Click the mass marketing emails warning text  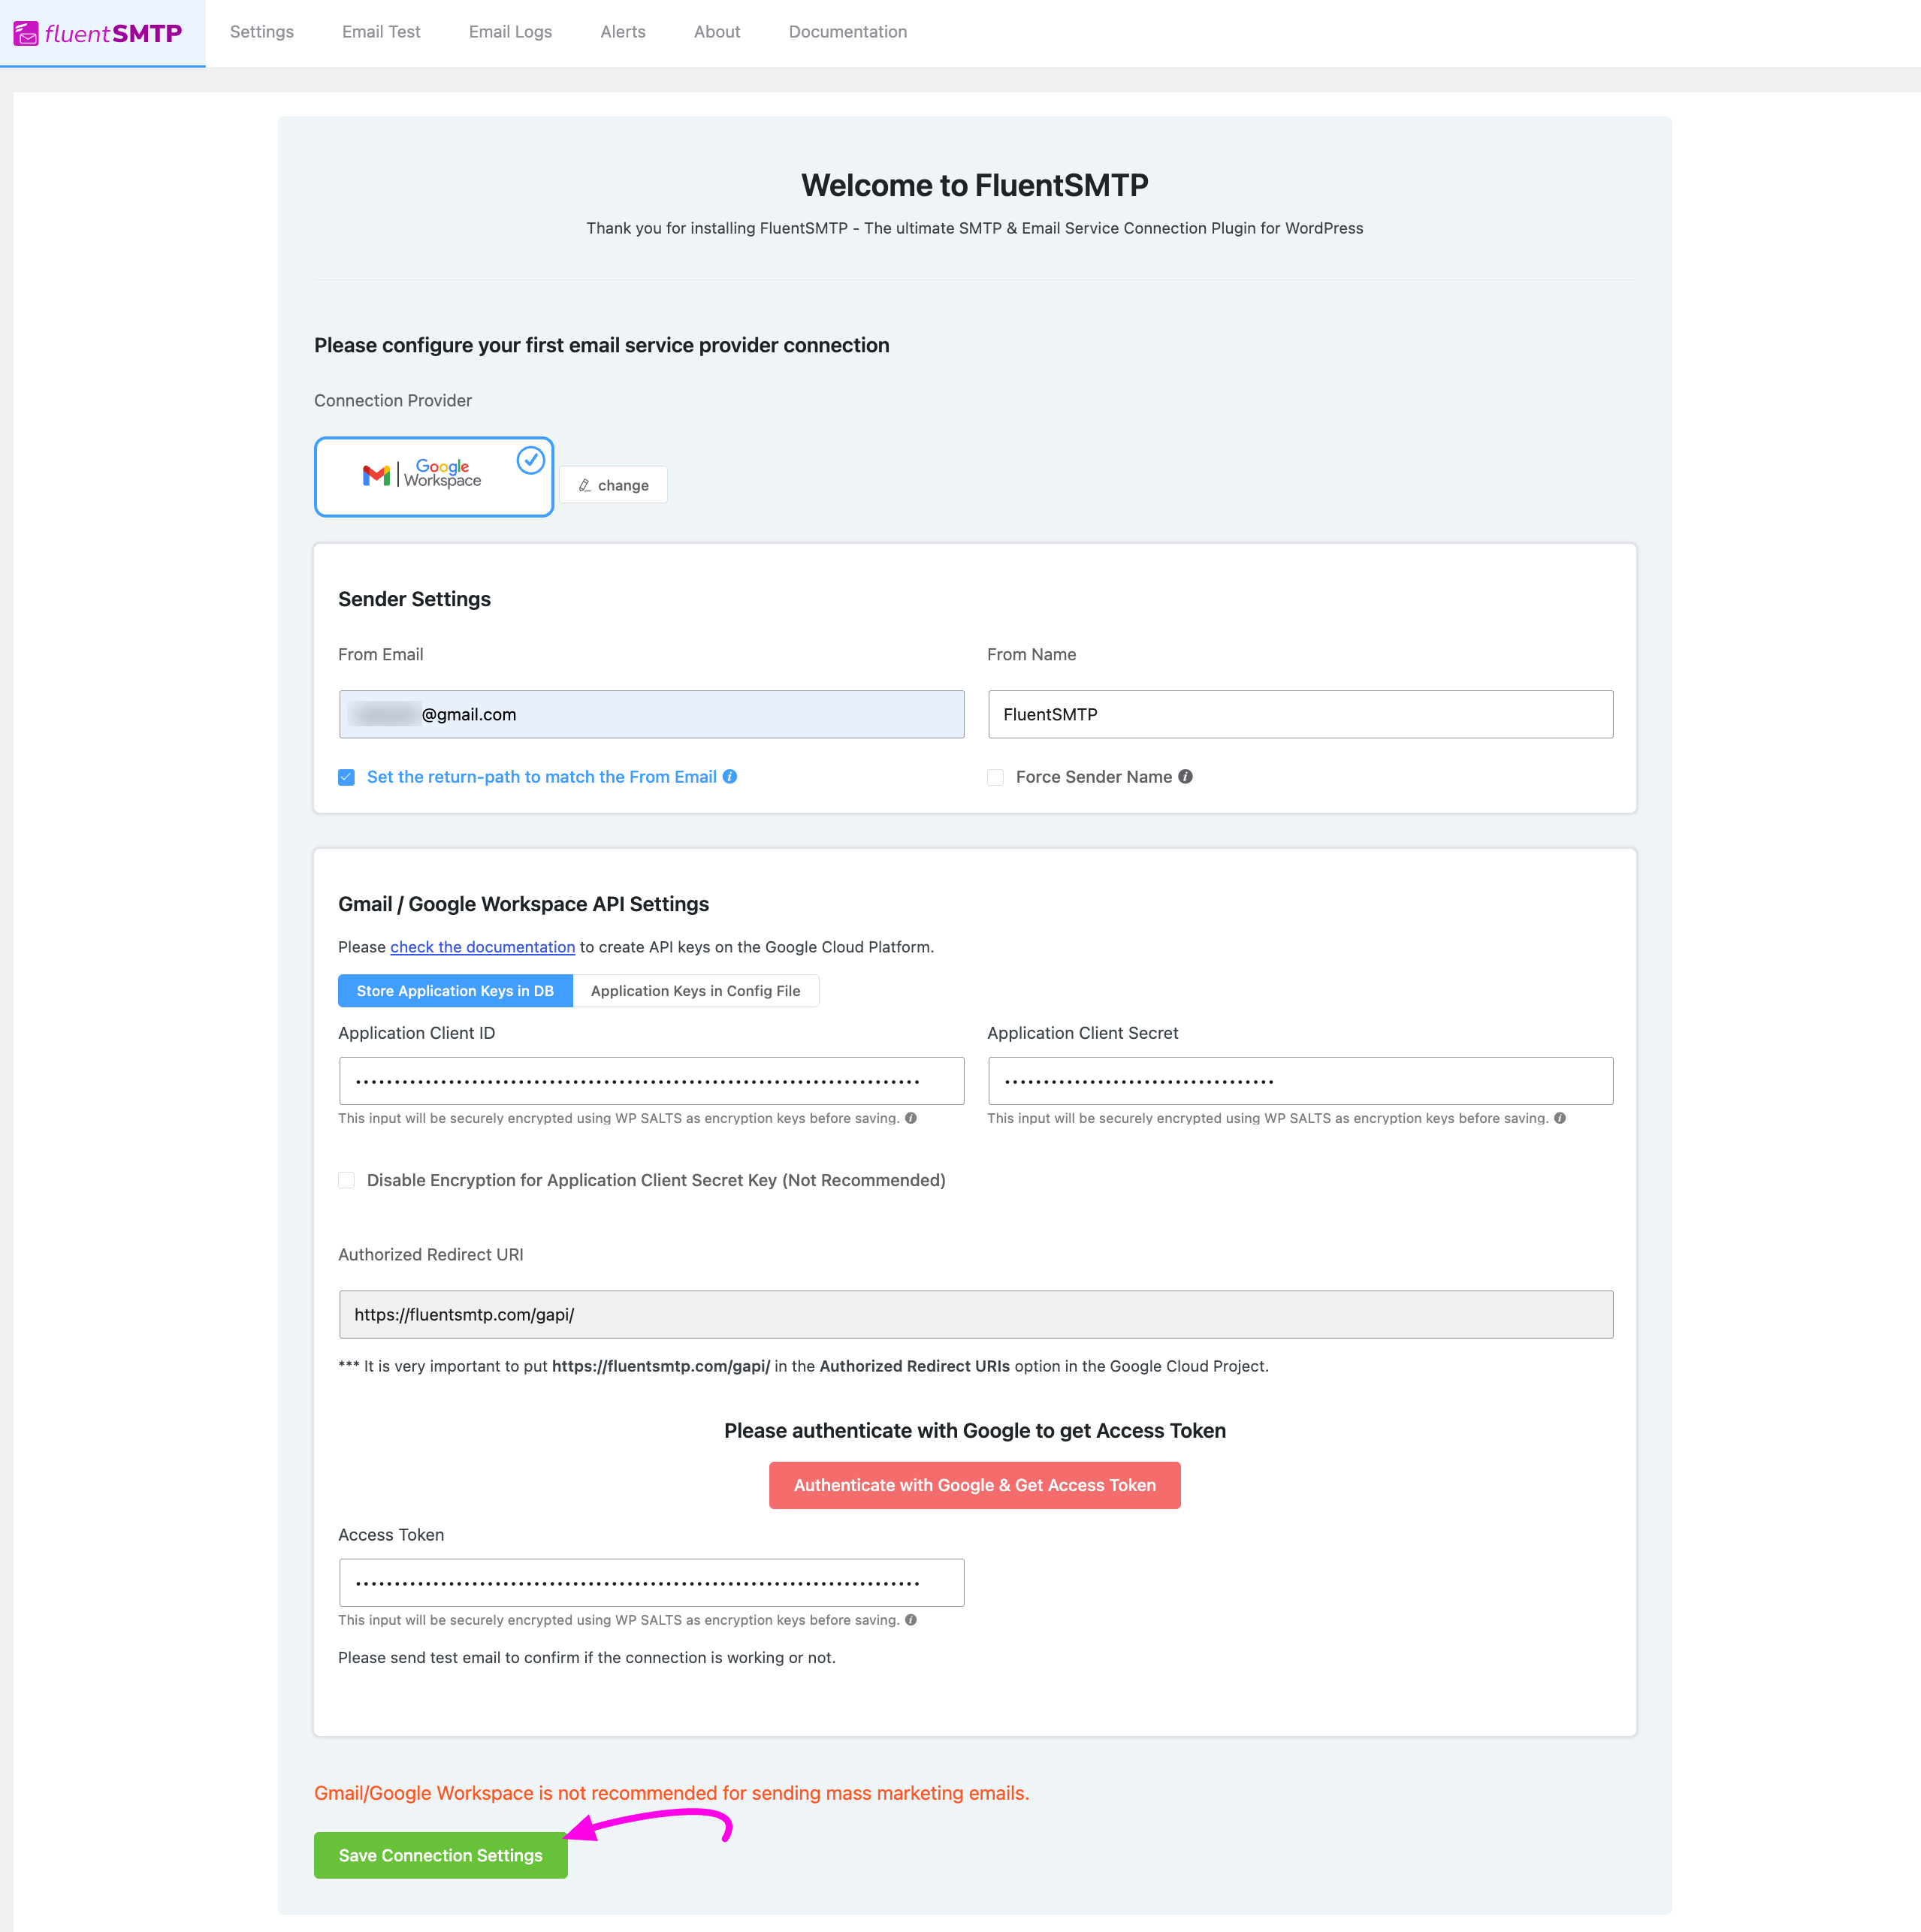[x=671, y=1793]
